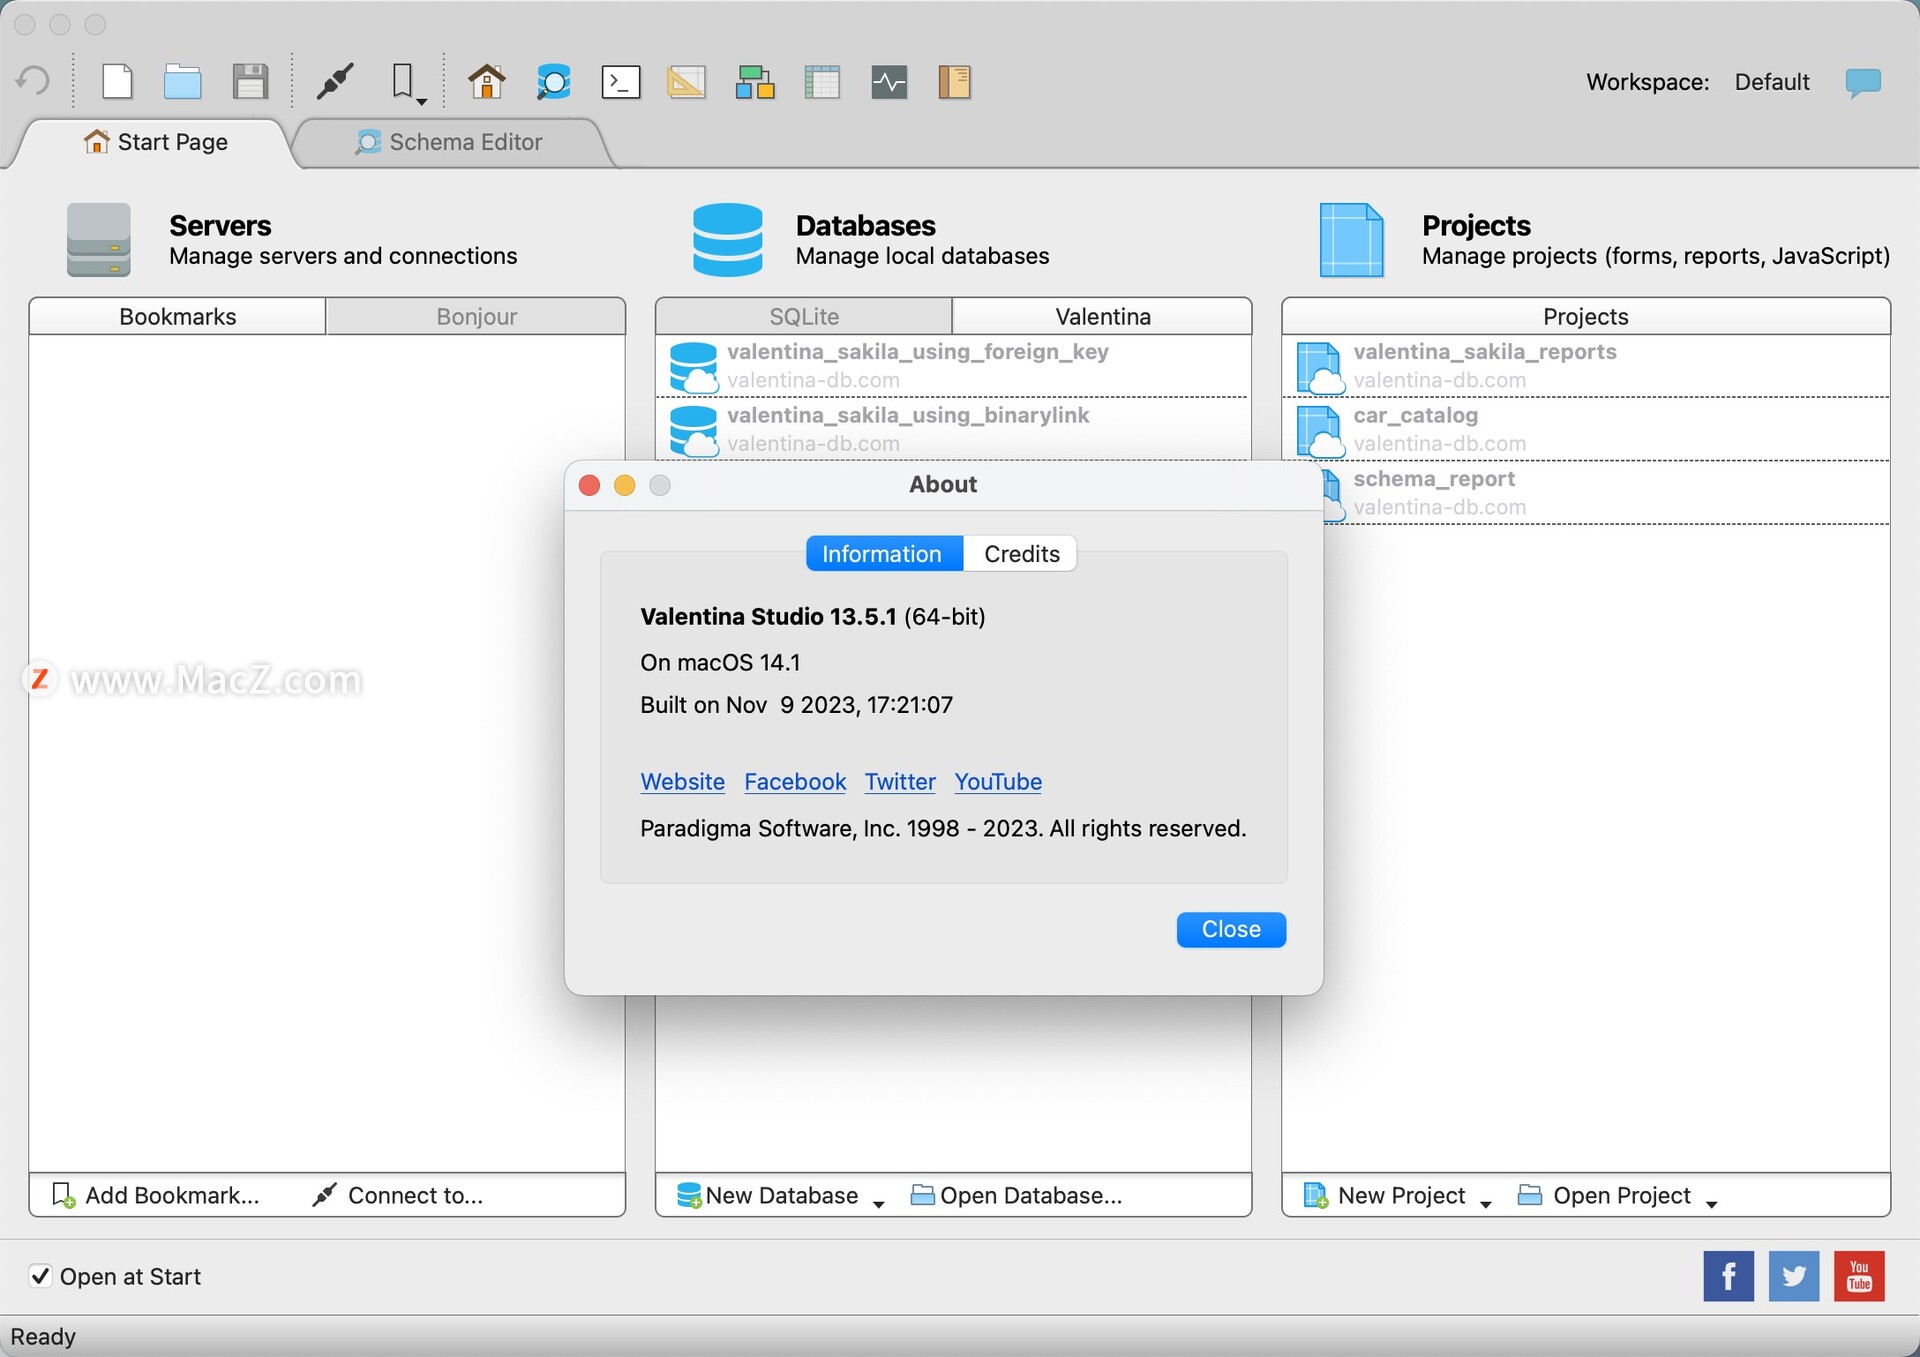Click Twitter bird icon at bottom right
This screenshot has height=1357, width=1920.
1793,1276
